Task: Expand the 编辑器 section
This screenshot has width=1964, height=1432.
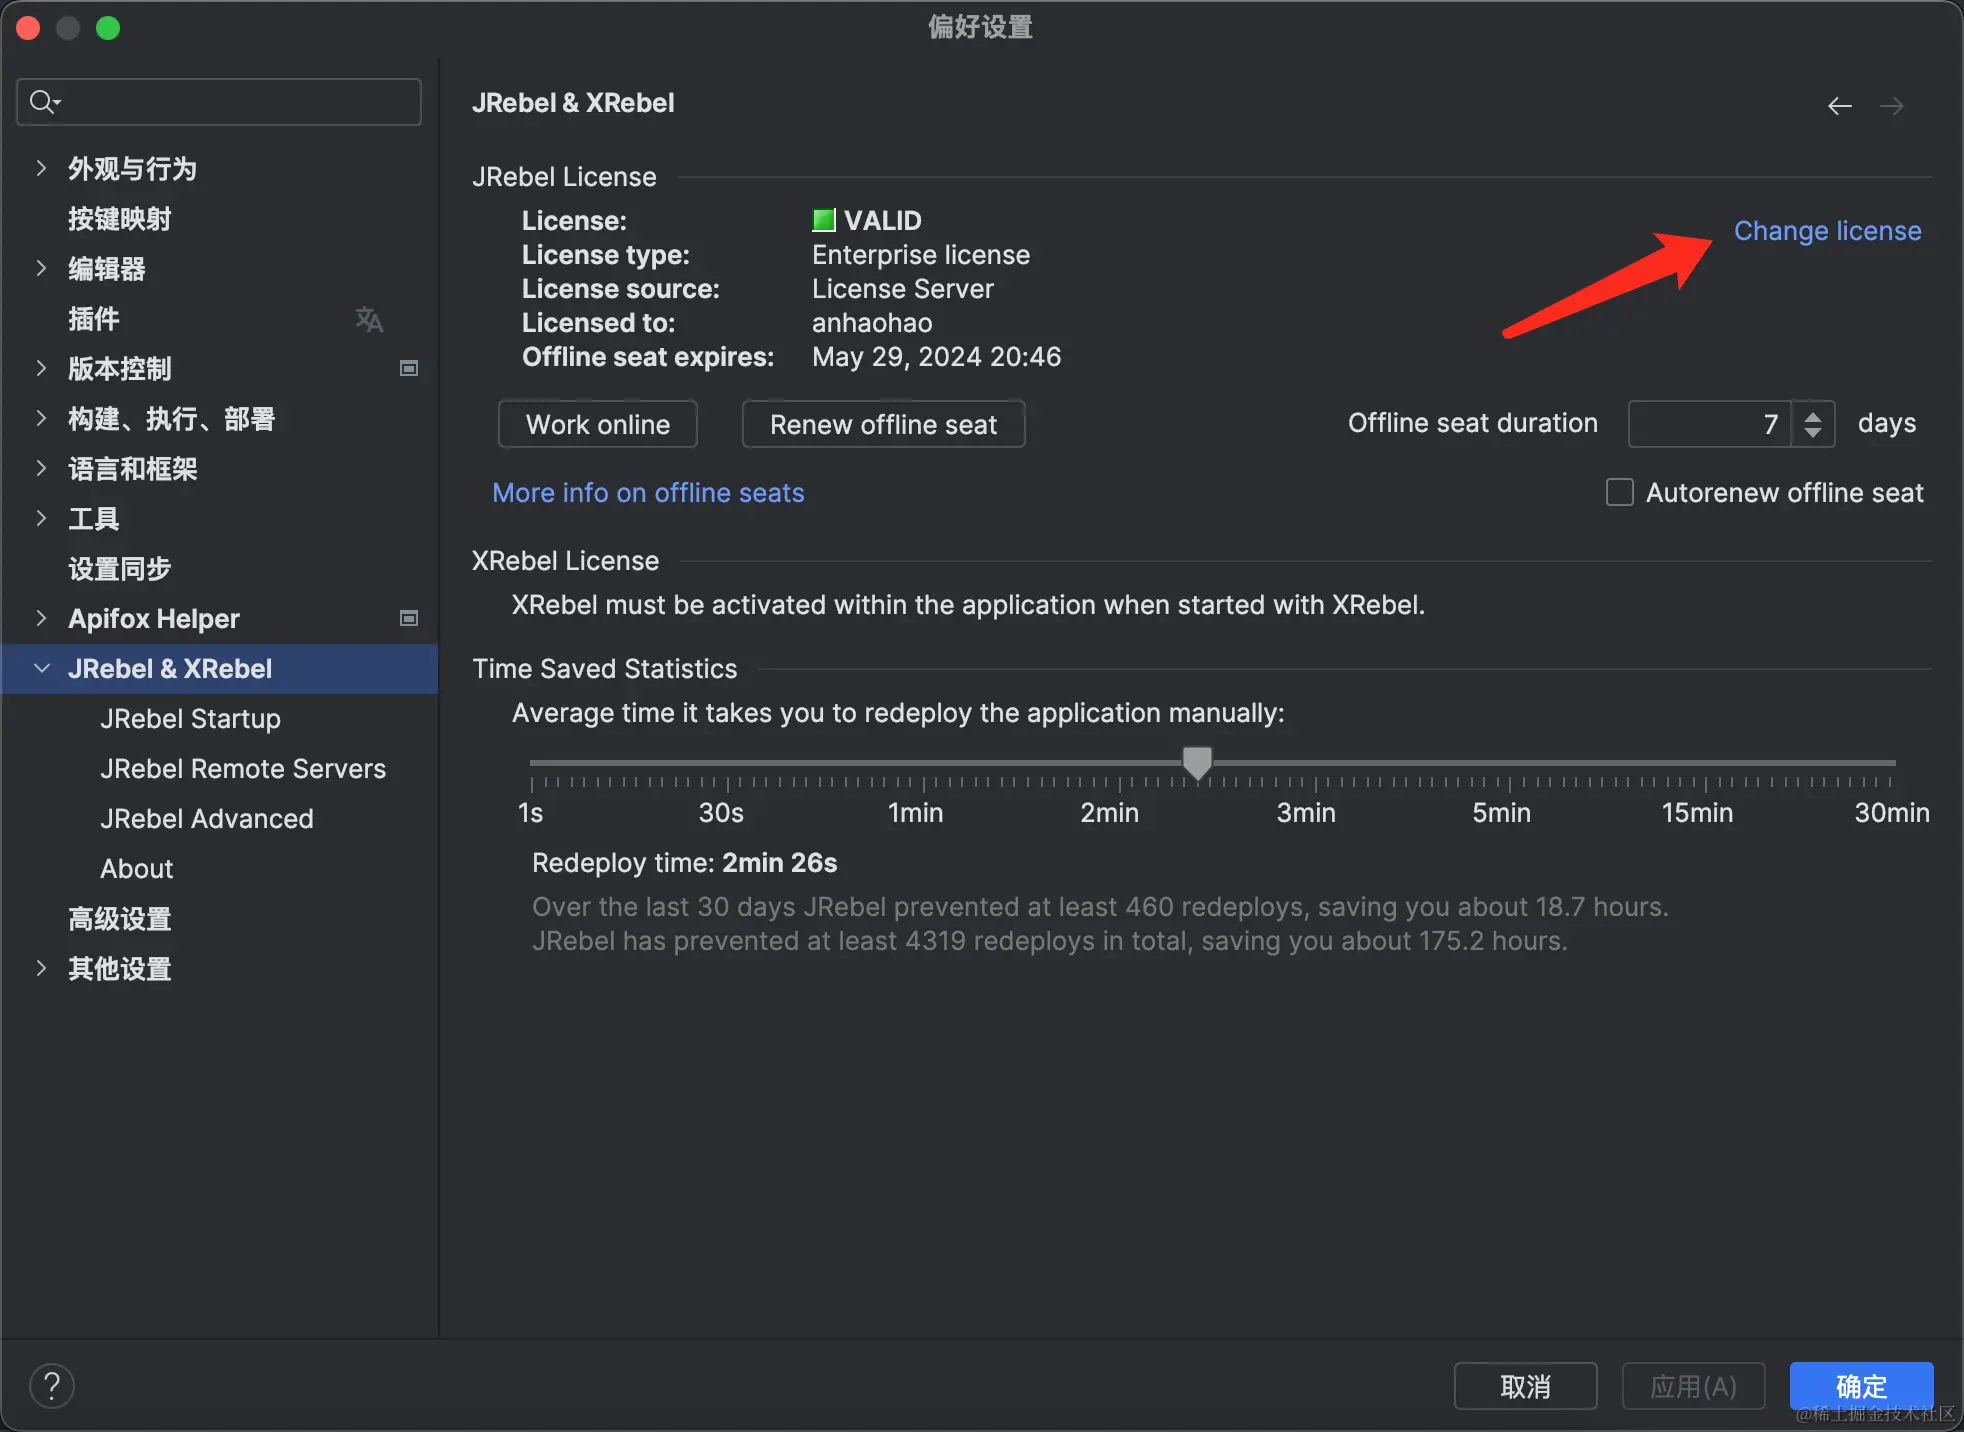Action: [41, 268]
